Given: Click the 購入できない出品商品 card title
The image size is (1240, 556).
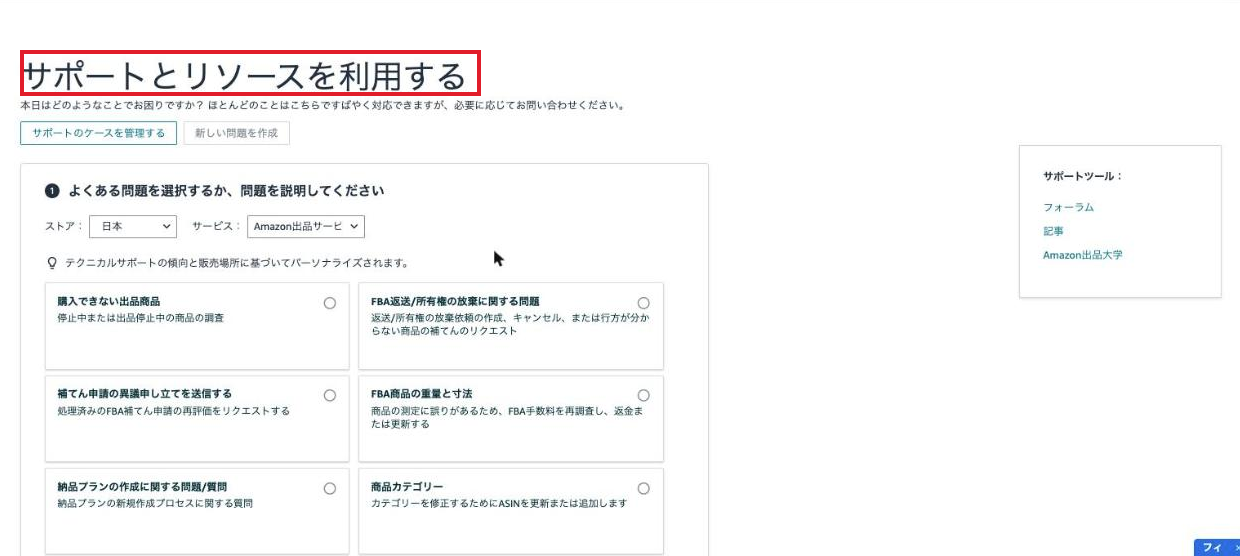Looking at the screenshot, I should pyautogui.click(x=108, y=301).
